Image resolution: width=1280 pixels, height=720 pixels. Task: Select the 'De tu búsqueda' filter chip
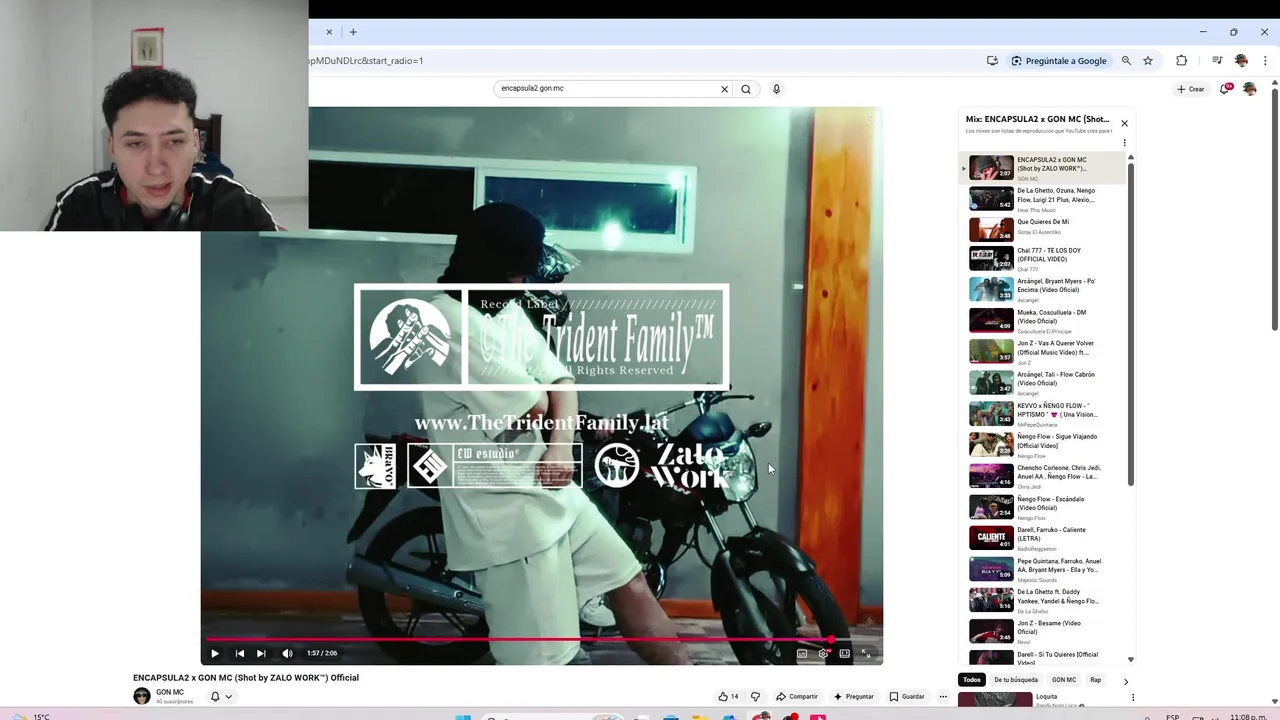click(1016, 680)
